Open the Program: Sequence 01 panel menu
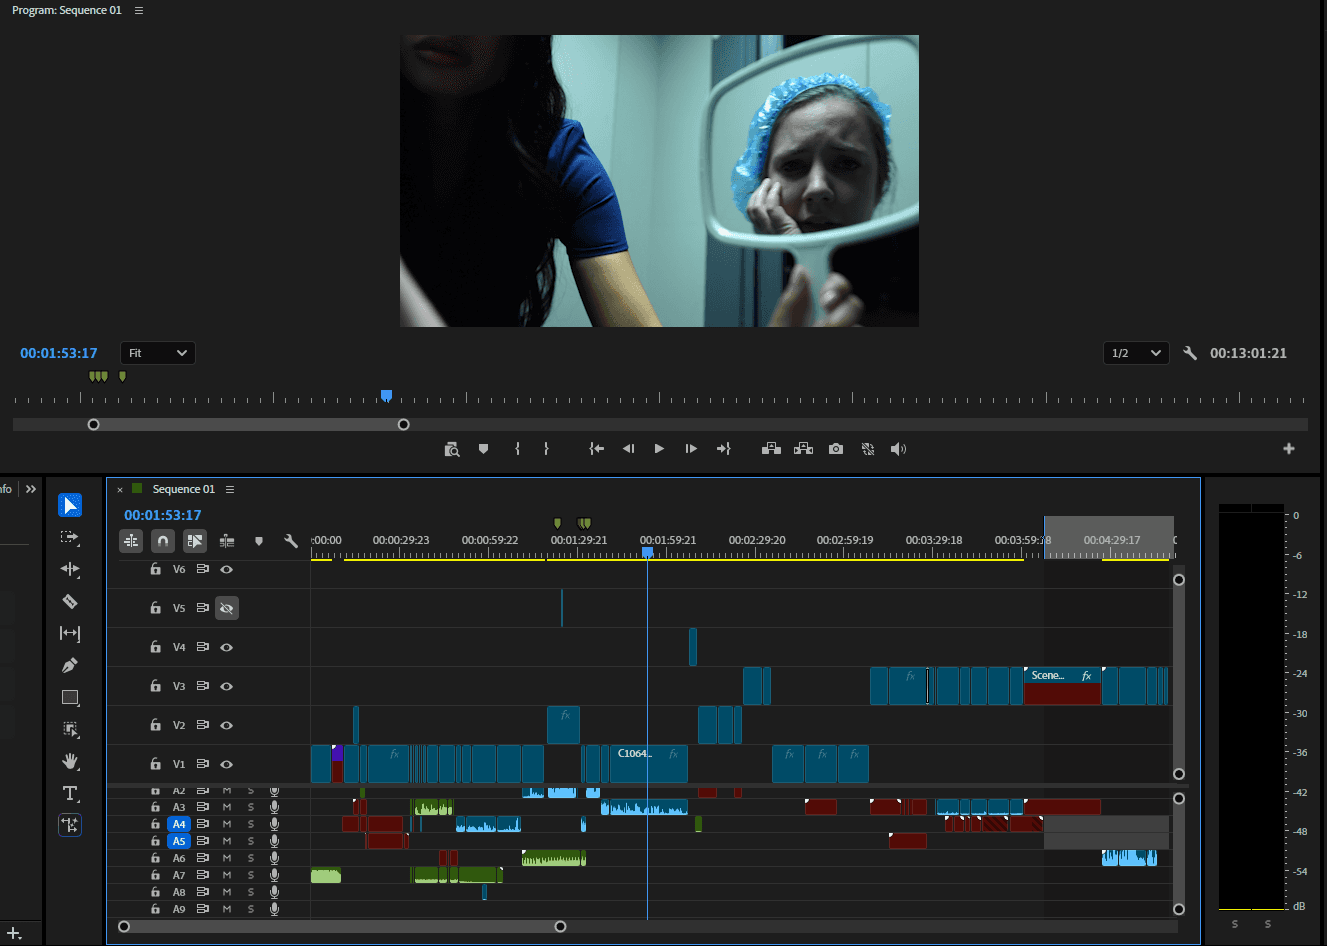1327x946 pixels. [x=139, y=10]
